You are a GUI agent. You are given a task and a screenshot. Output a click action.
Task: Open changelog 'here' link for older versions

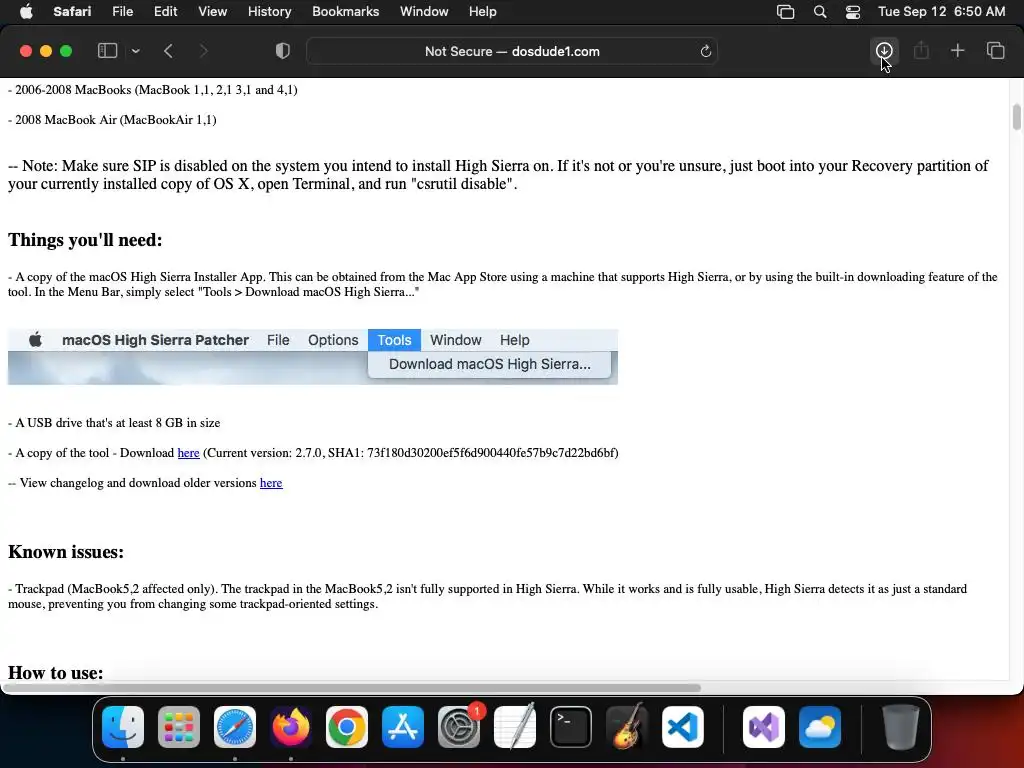tap(271, 483)
